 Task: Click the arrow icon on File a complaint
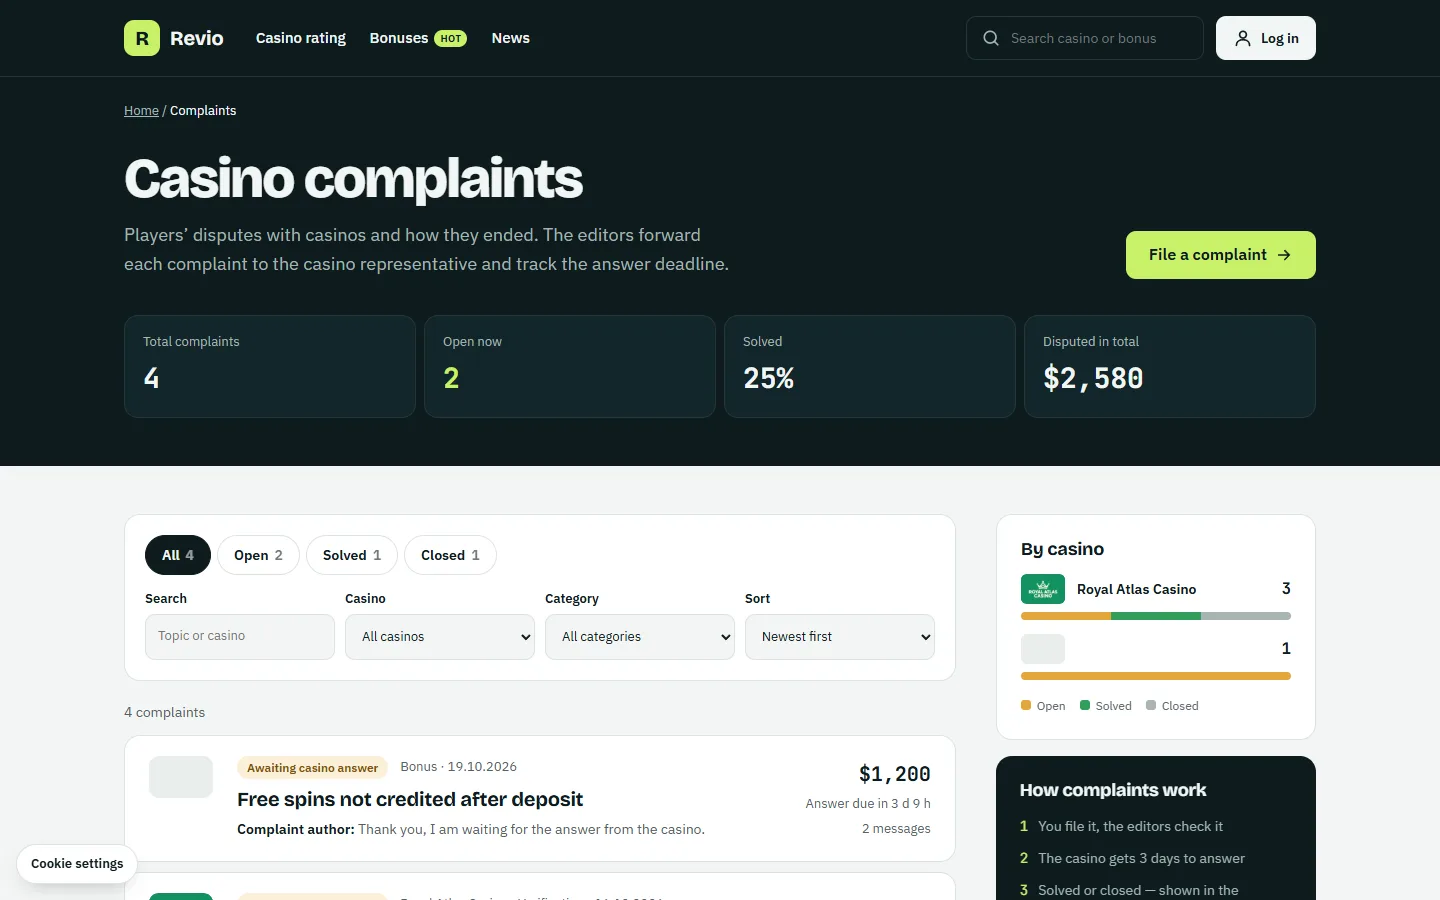point(1284,255)
